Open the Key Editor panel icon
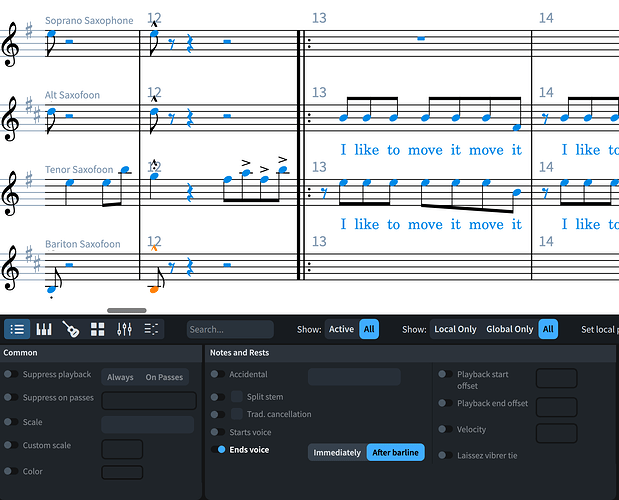Screen dimensions: 619x500 (x=151, y=329)
